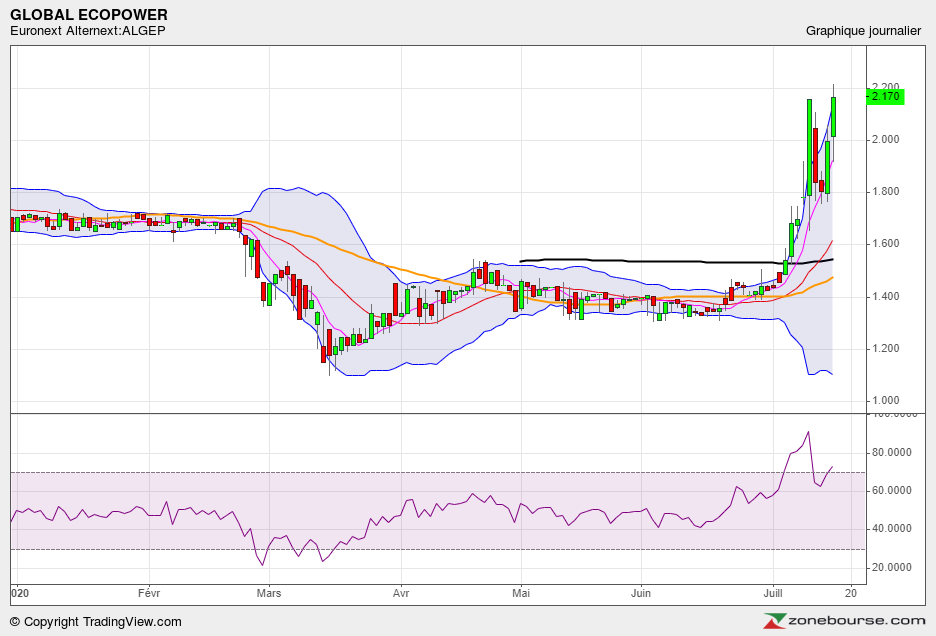Click the 1.000 price axis label
This screenshot has height=636, width=936.
click(885, 400)
